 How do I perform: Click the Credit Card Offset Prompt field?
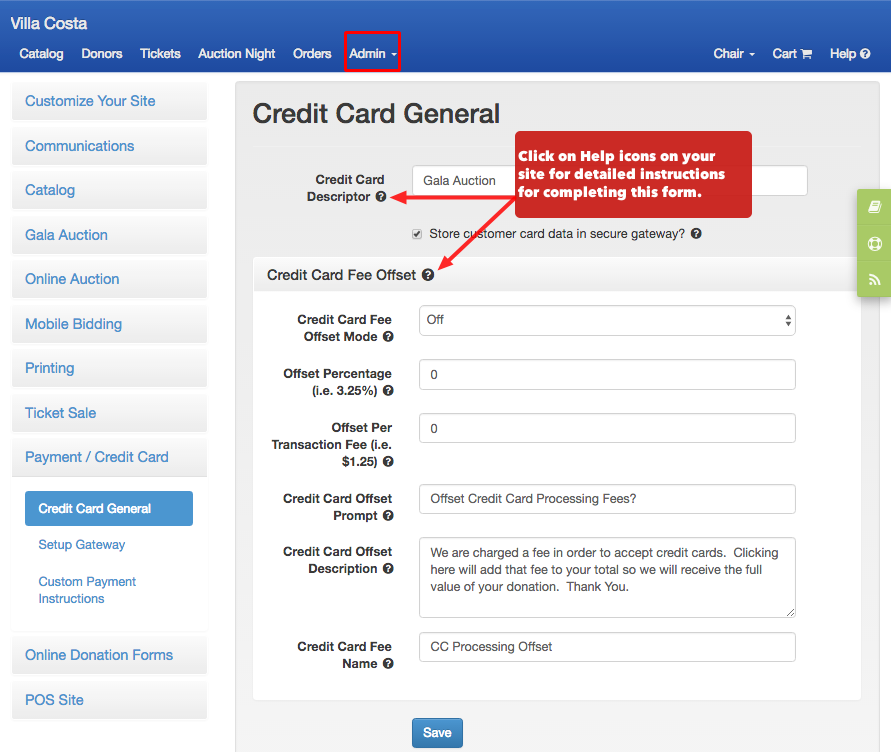(x=607, y=499)
